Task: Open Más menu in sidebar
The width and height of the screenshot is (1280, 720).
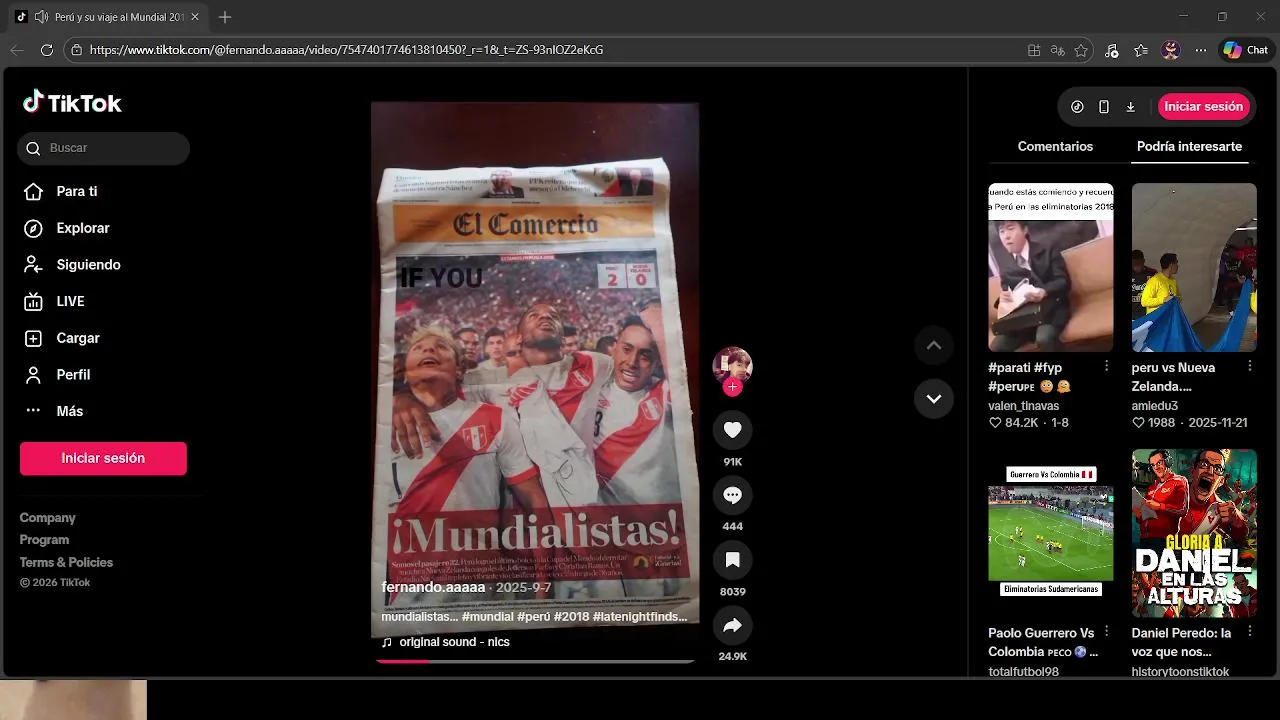Action: pyautogui.click(x=70, y=411)
